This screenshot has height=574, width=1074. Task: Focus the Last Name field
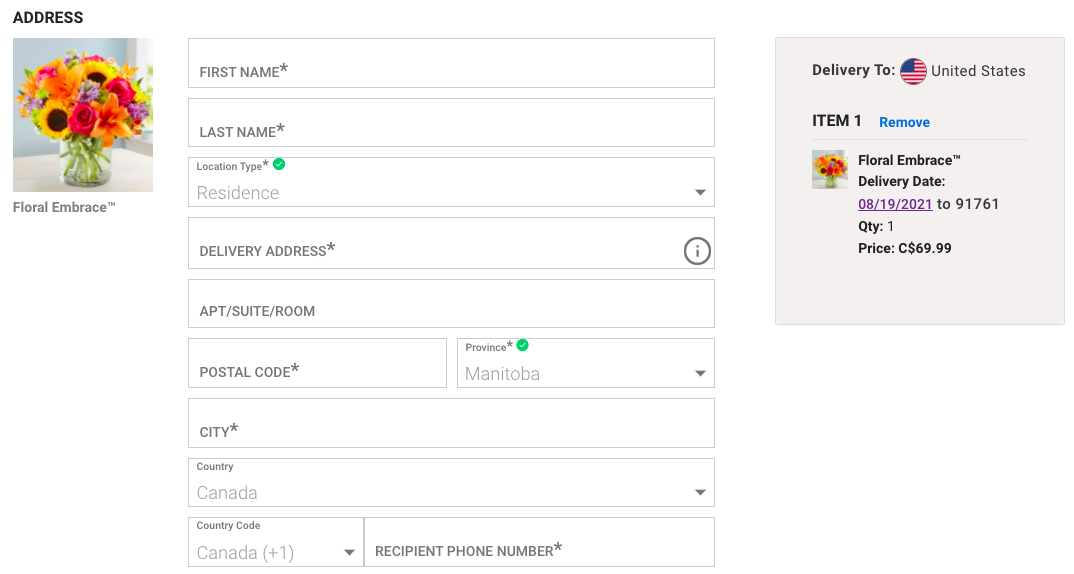451,123
